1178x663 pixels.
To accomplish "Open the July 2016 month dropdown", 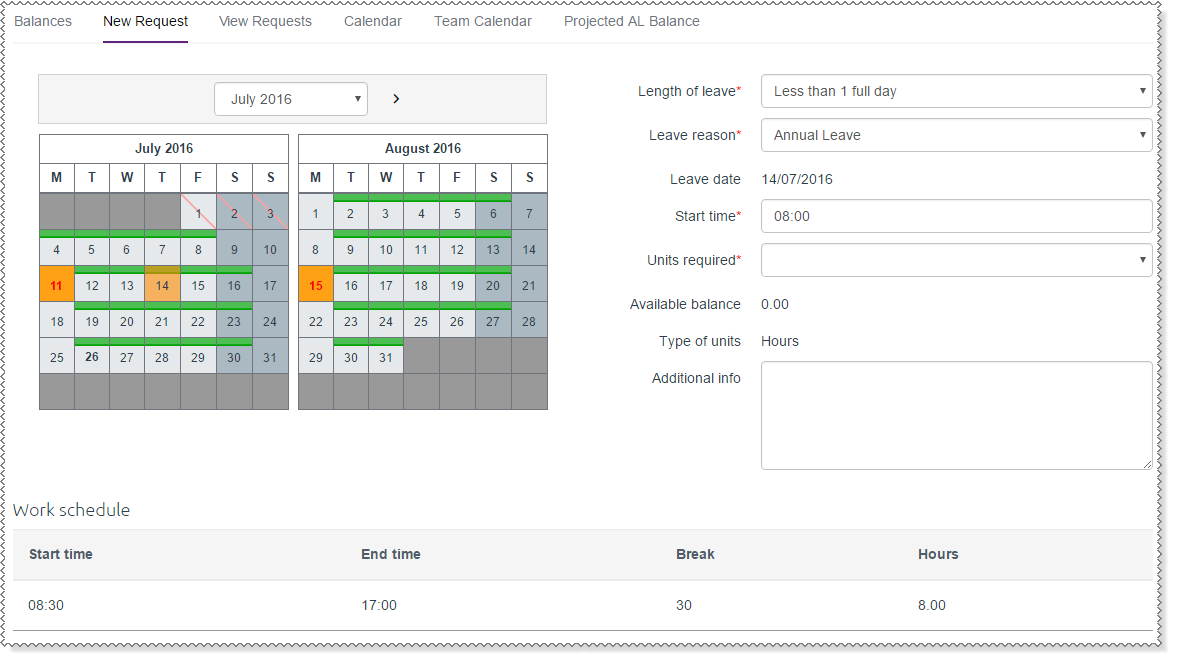I will tap(290, 99).
